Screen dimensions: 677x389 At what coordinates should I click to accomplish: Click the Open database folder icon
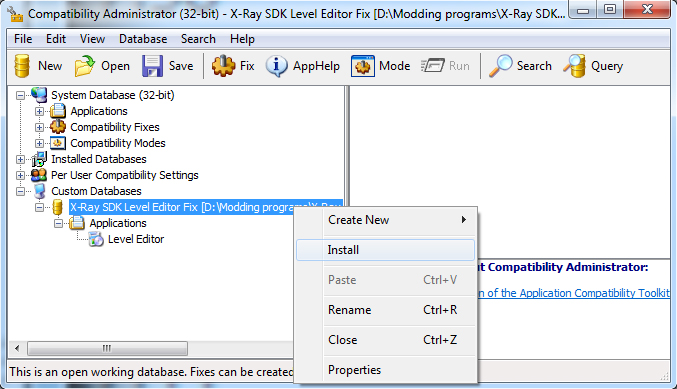[x=85, y=66]
